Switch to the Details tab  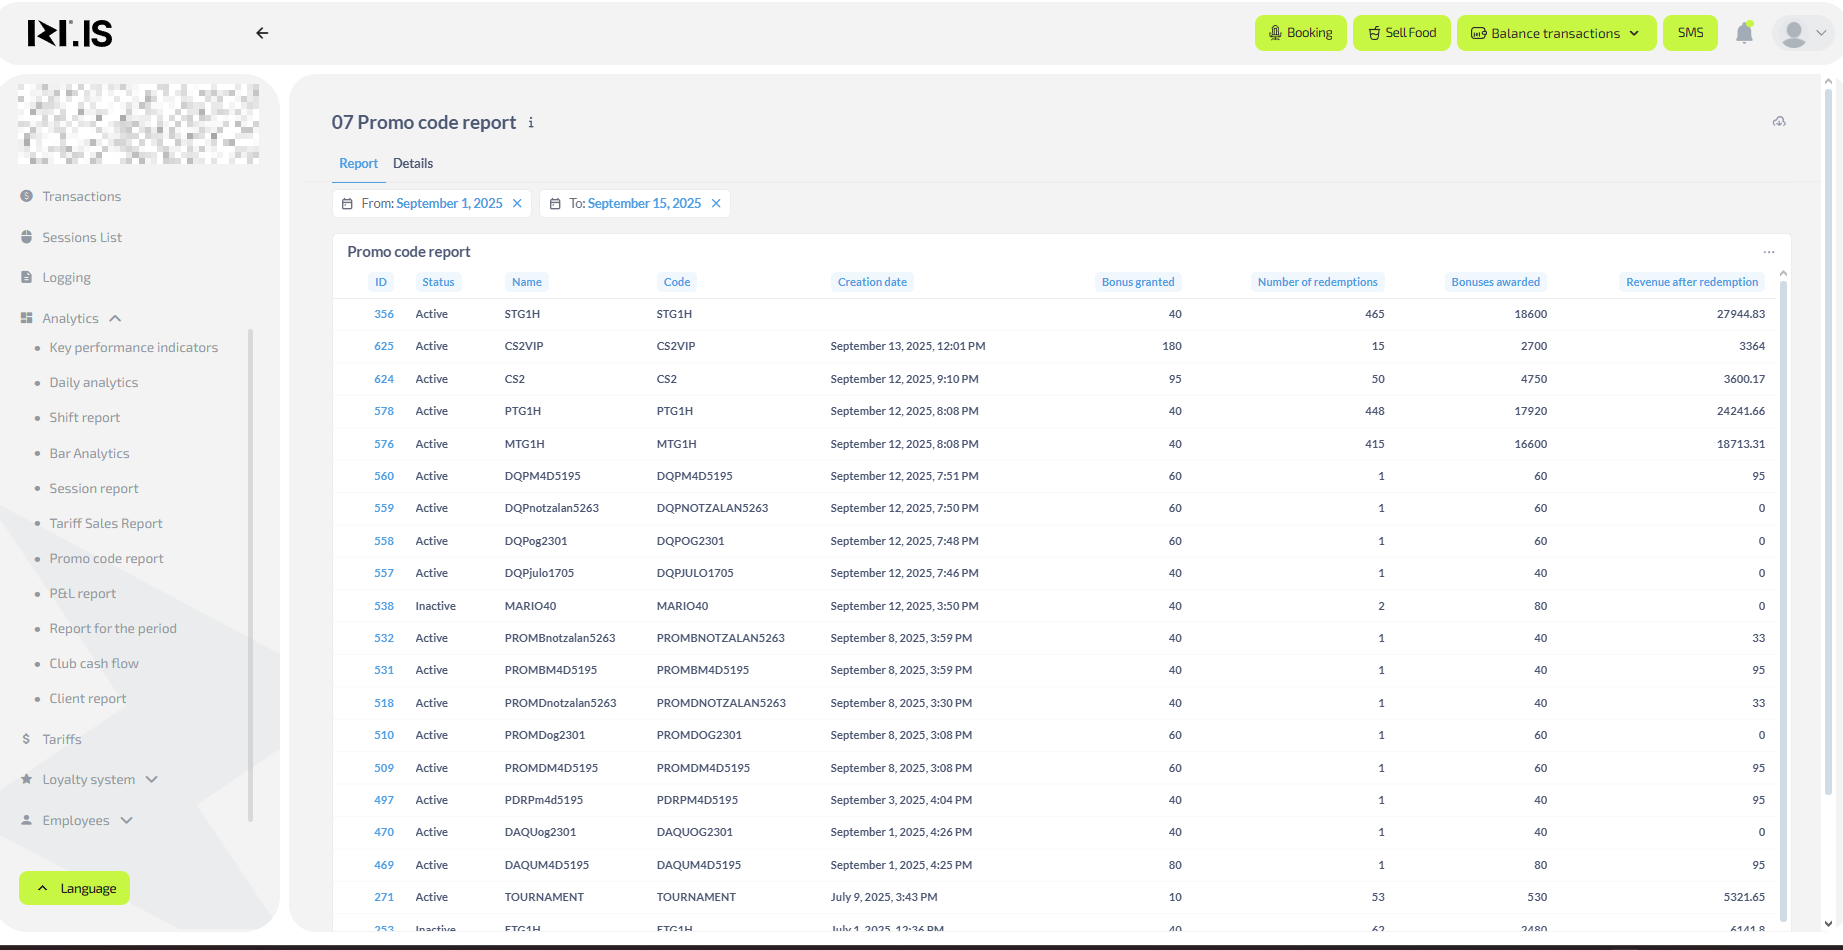coord(413,164)
